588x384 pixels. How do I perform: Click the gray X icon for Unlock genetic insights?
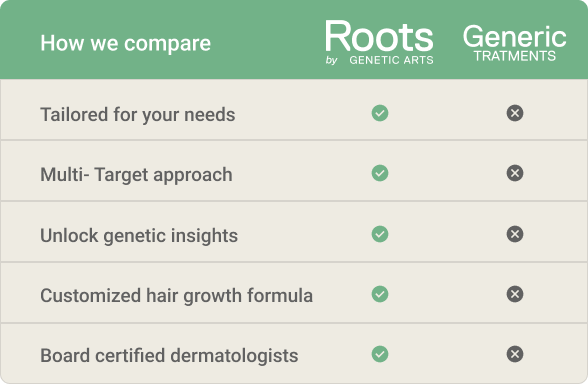pyautogui.click(x=515, y=234)
